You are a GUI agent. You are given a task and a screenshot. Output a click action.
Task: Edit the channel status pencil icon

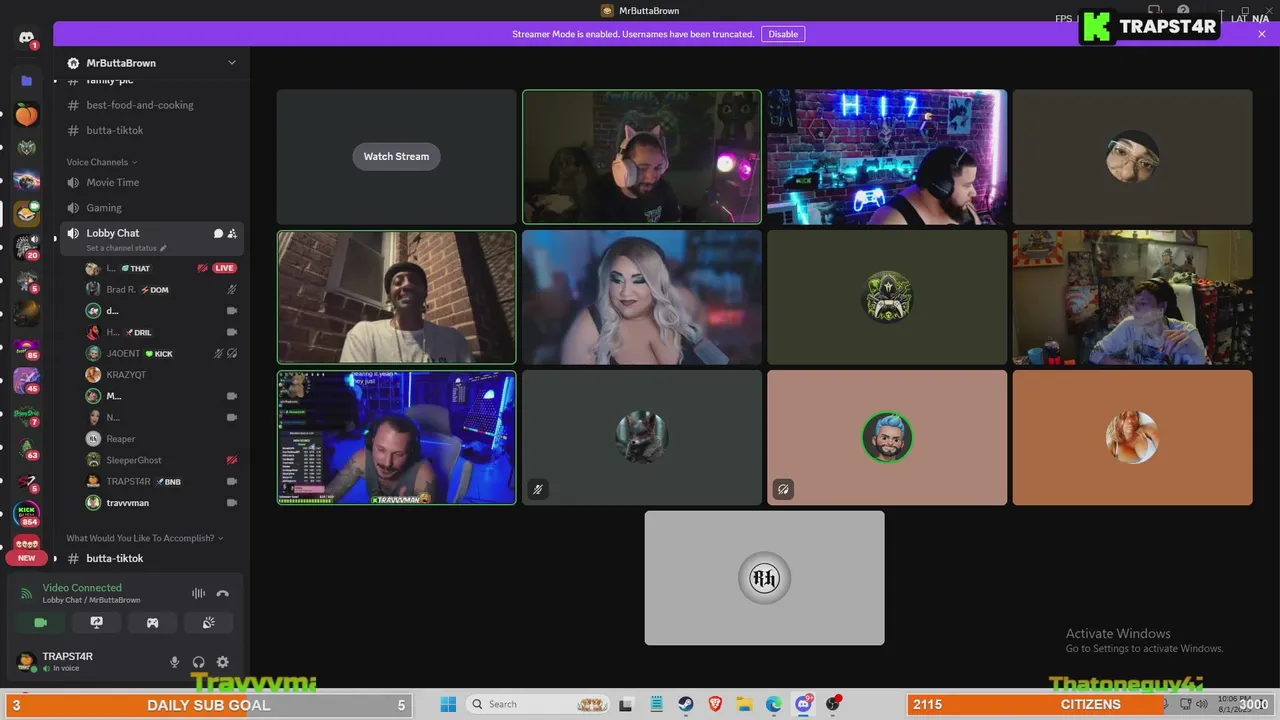(x=163, y=248)
